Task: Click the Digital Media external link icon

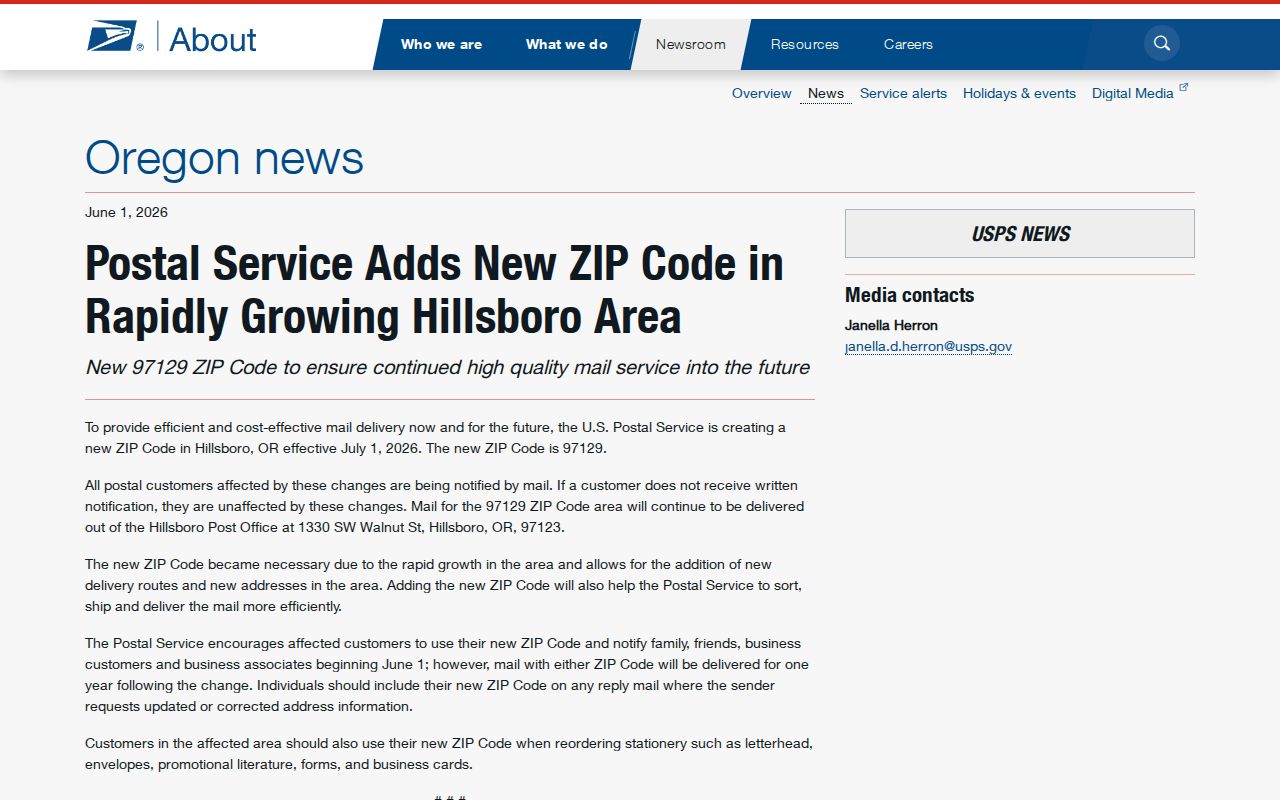Action: click(x=1184, y=88)
